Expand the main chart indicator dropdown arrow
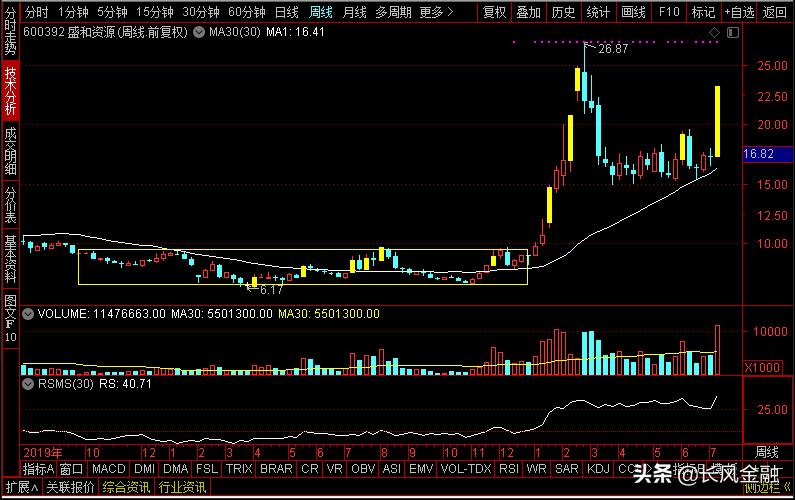The image size is (795, 500). click(199, 32)
